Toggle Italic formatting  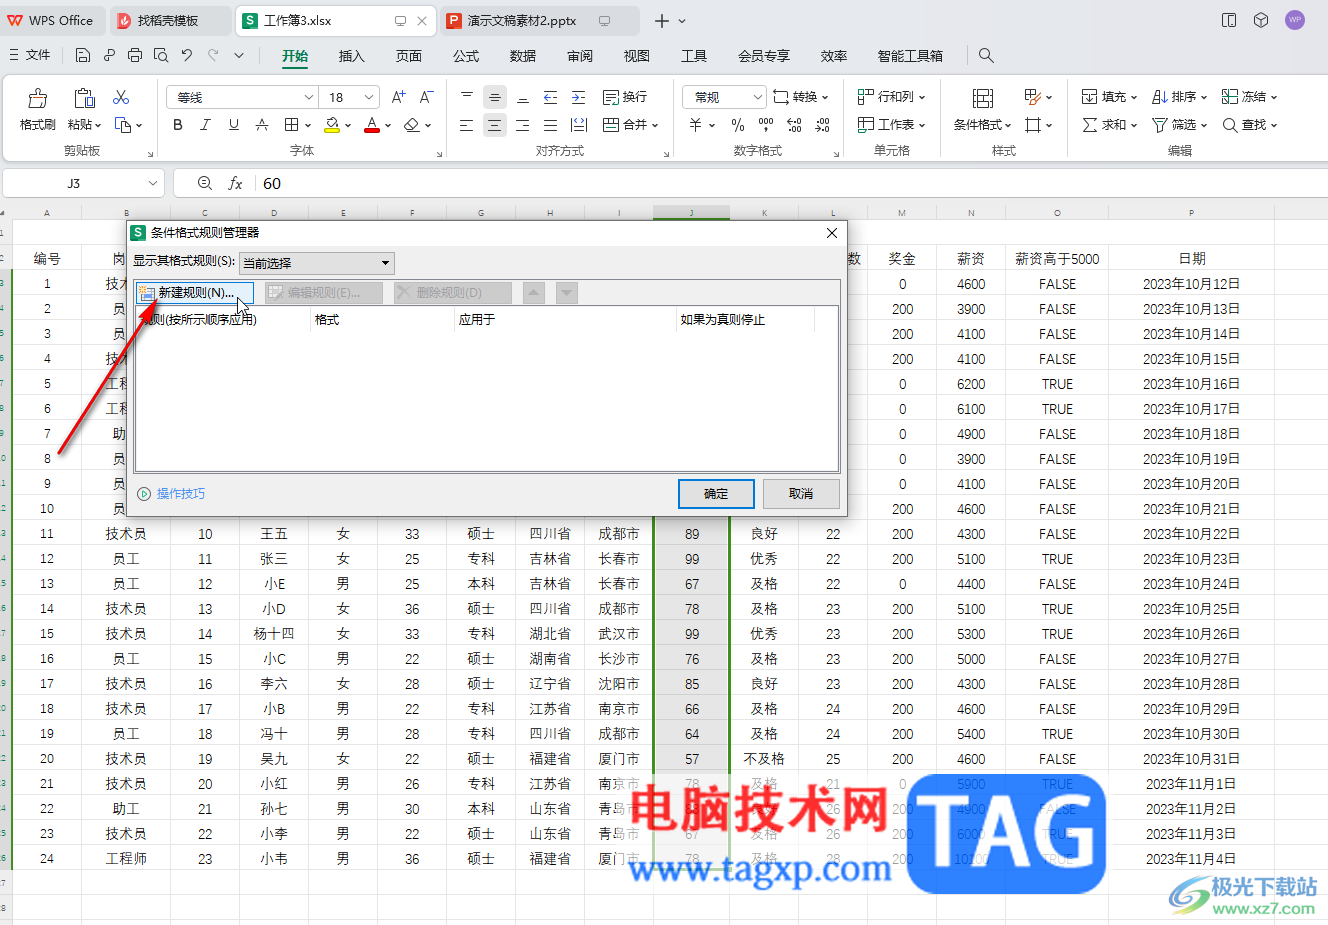coord(206,125)
